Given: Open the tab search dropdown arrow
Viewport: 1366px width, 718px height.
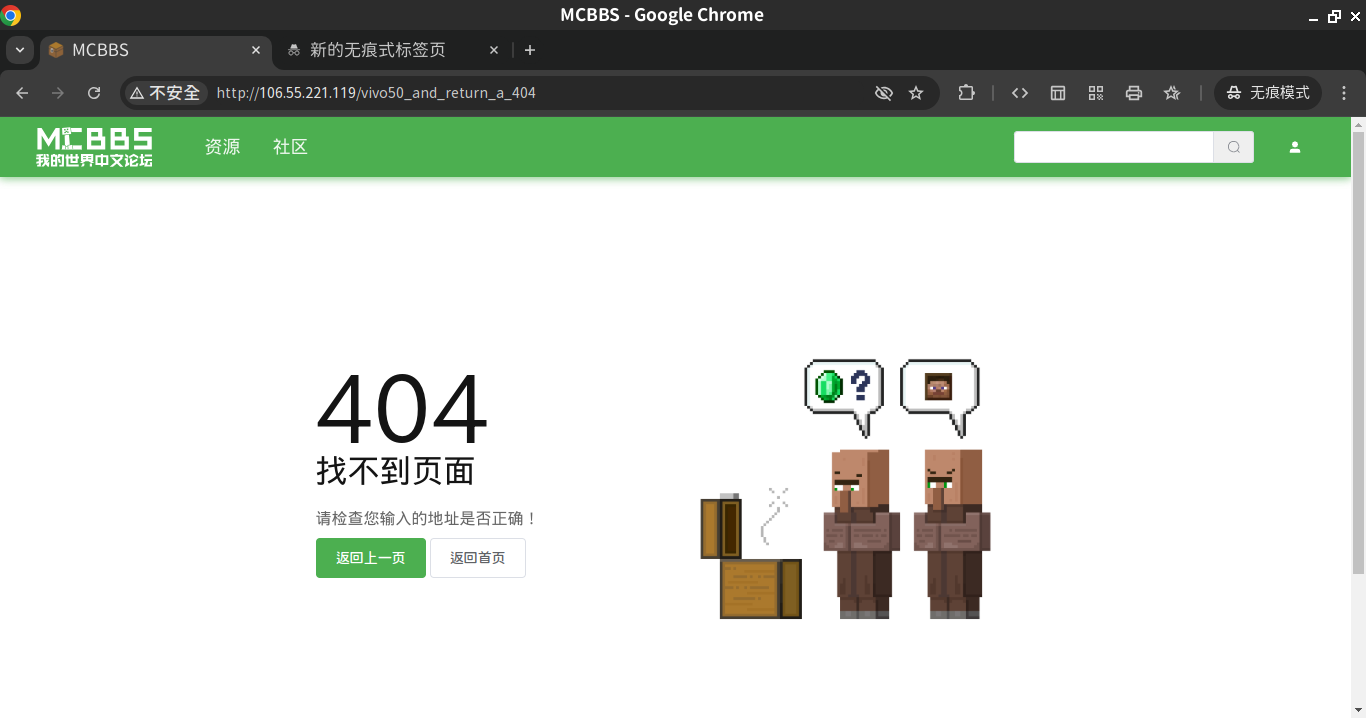Looking at the screenshot, I should point(19,50).
